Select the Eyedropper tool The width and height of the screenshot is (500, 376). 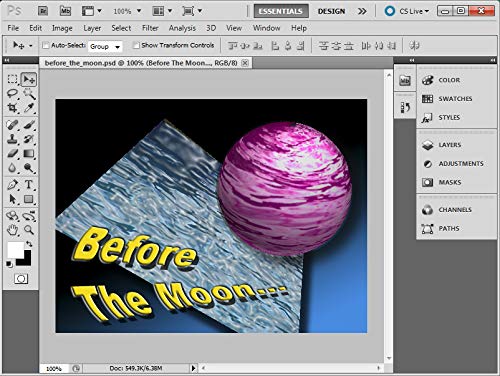click(x=29, y=108)
